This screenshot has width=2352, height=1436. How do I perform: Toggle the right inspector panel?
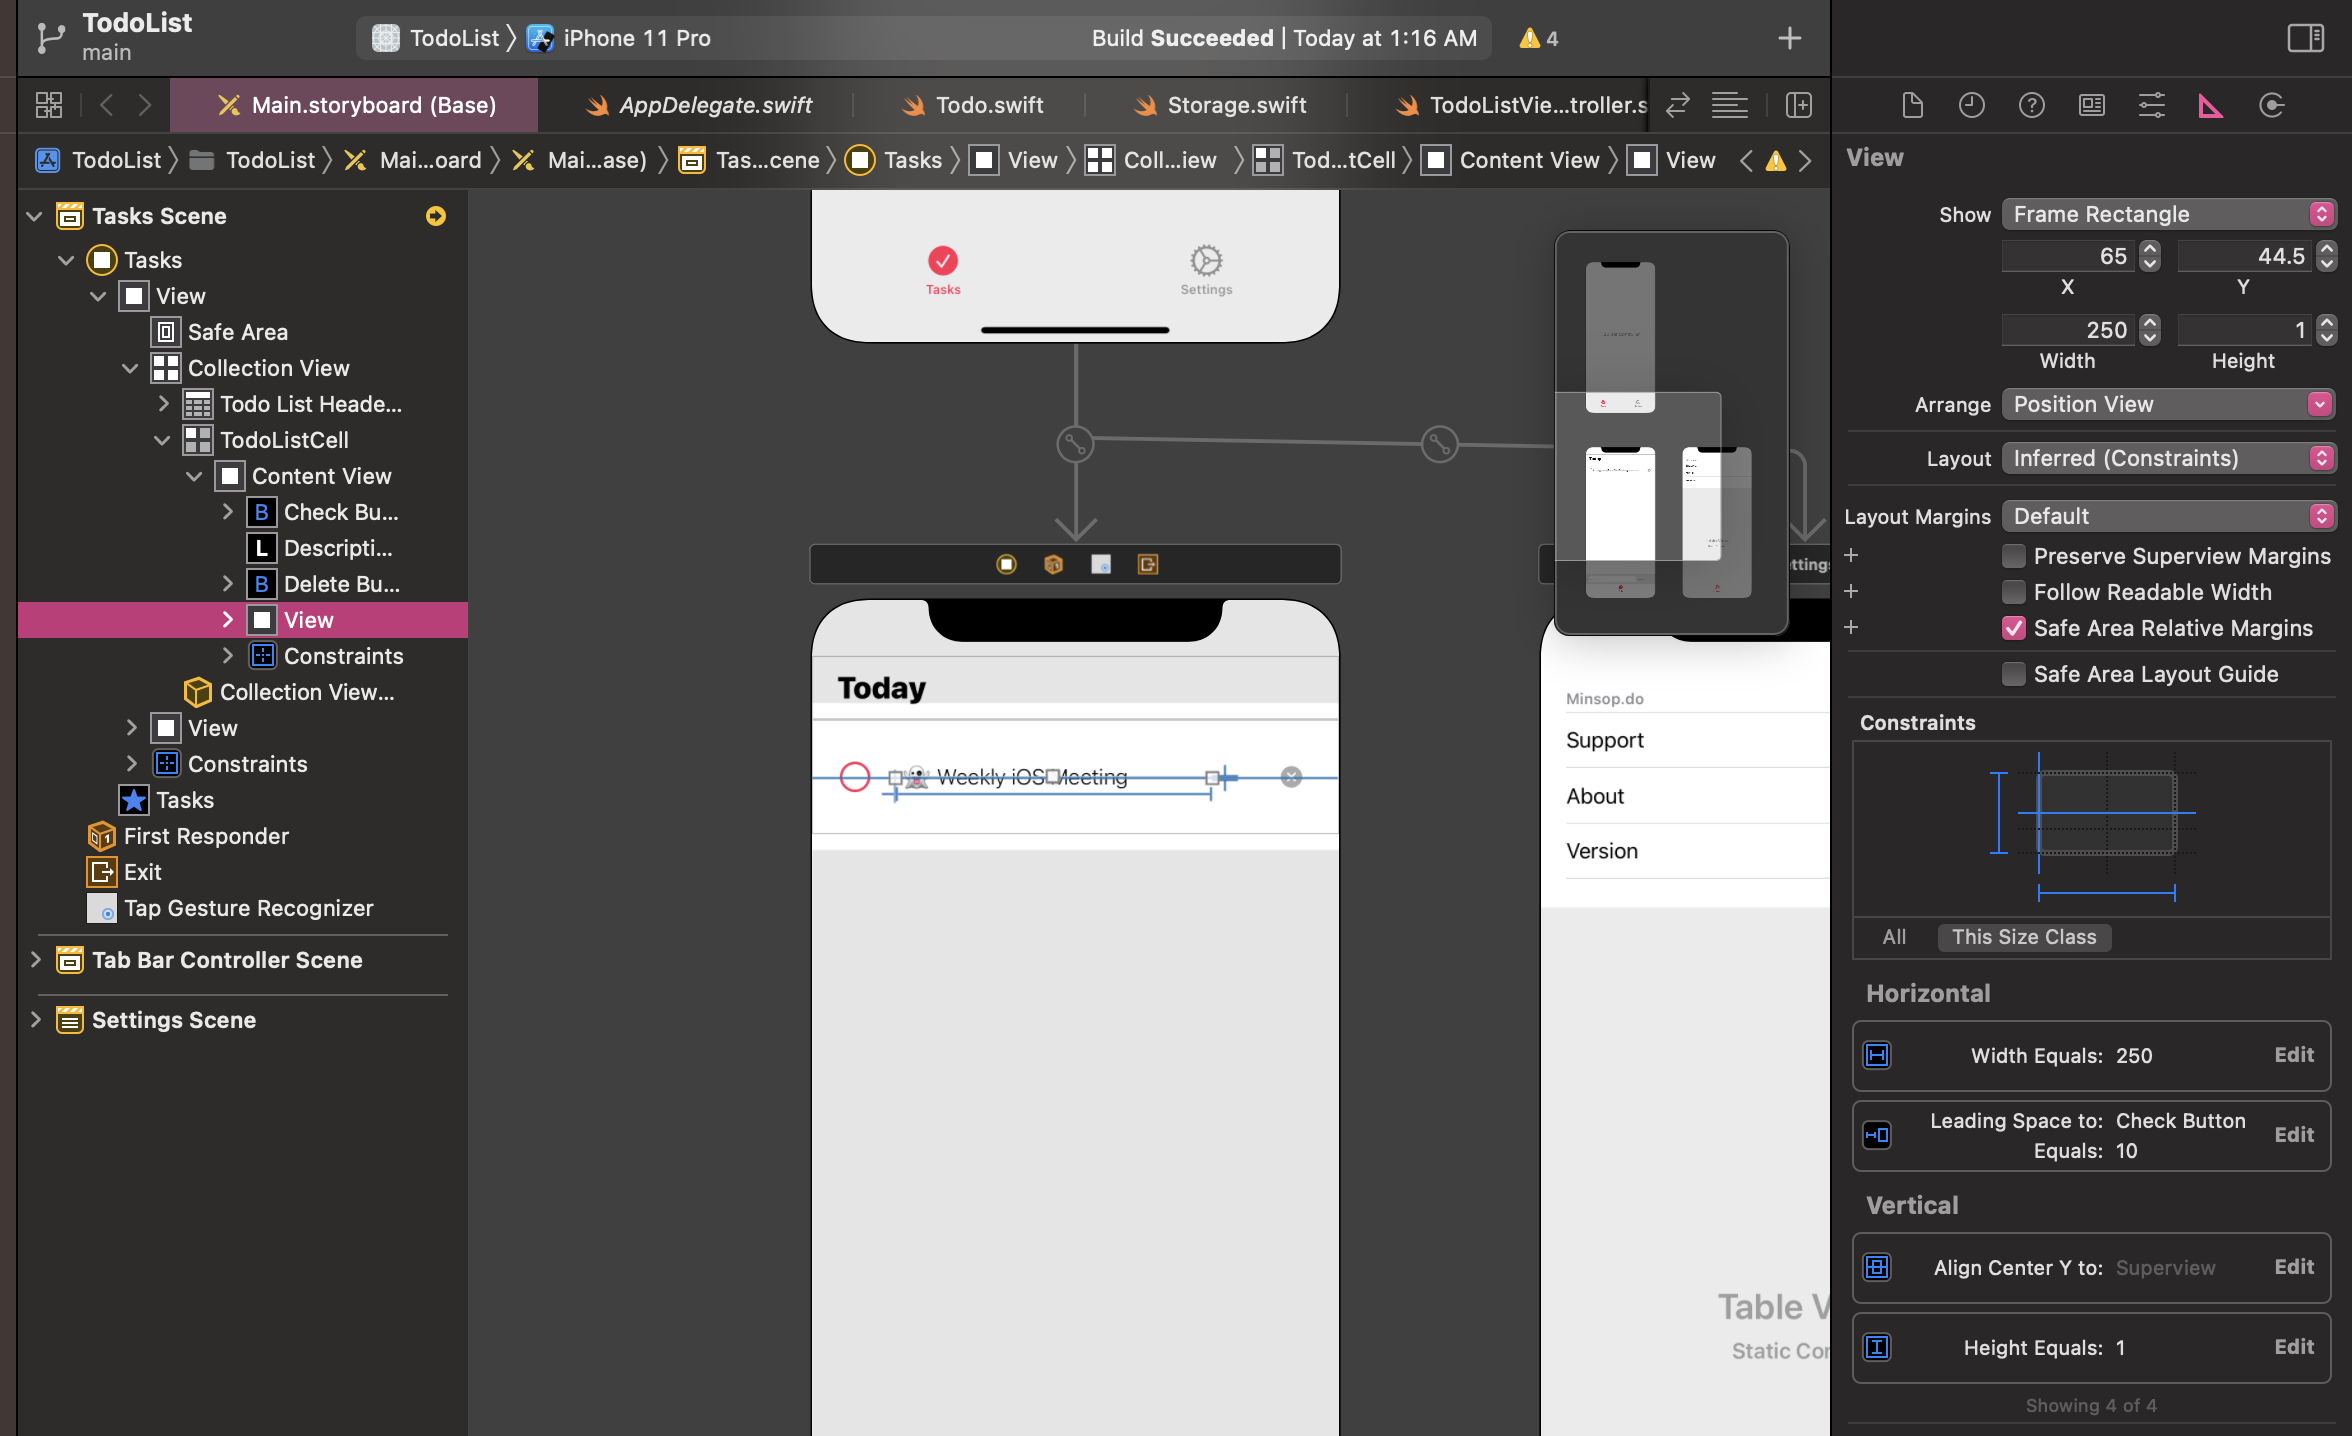[x=2305, y=38]
